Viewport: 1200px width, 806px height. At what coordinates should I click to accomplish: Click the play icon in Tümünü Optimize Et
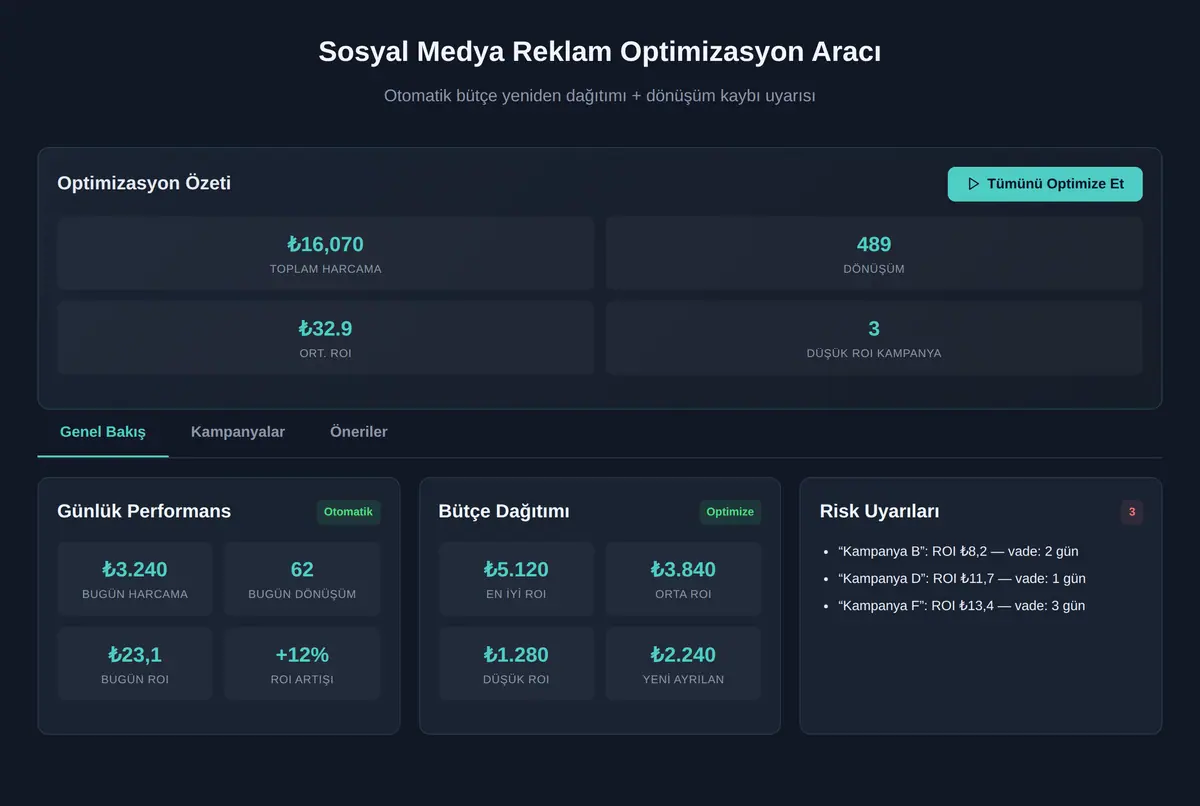pos(973,184)
